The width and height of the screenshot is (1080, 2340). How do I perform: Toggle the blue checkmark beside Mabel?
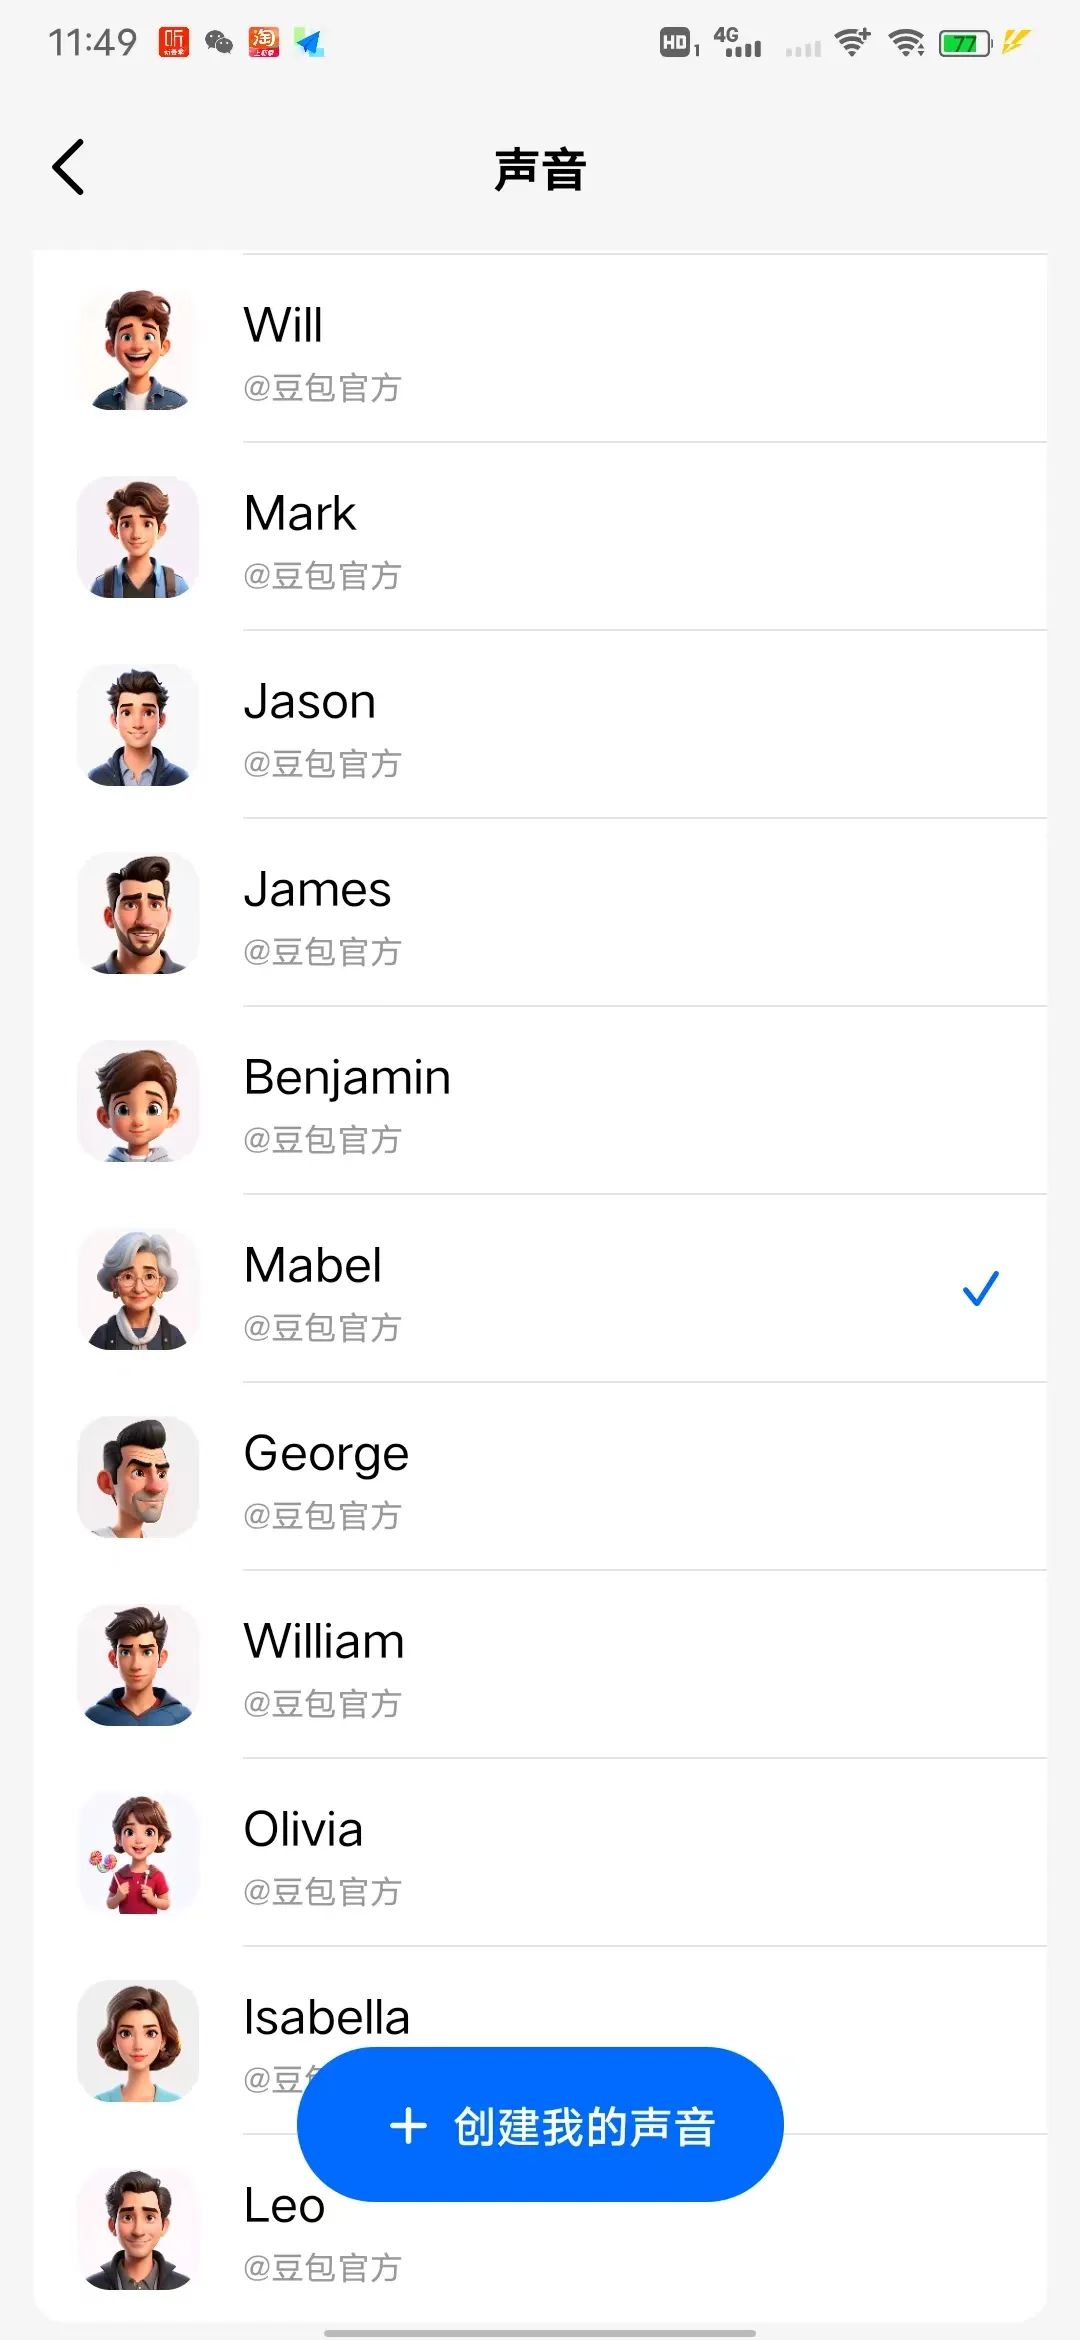tap(980, 1289)
